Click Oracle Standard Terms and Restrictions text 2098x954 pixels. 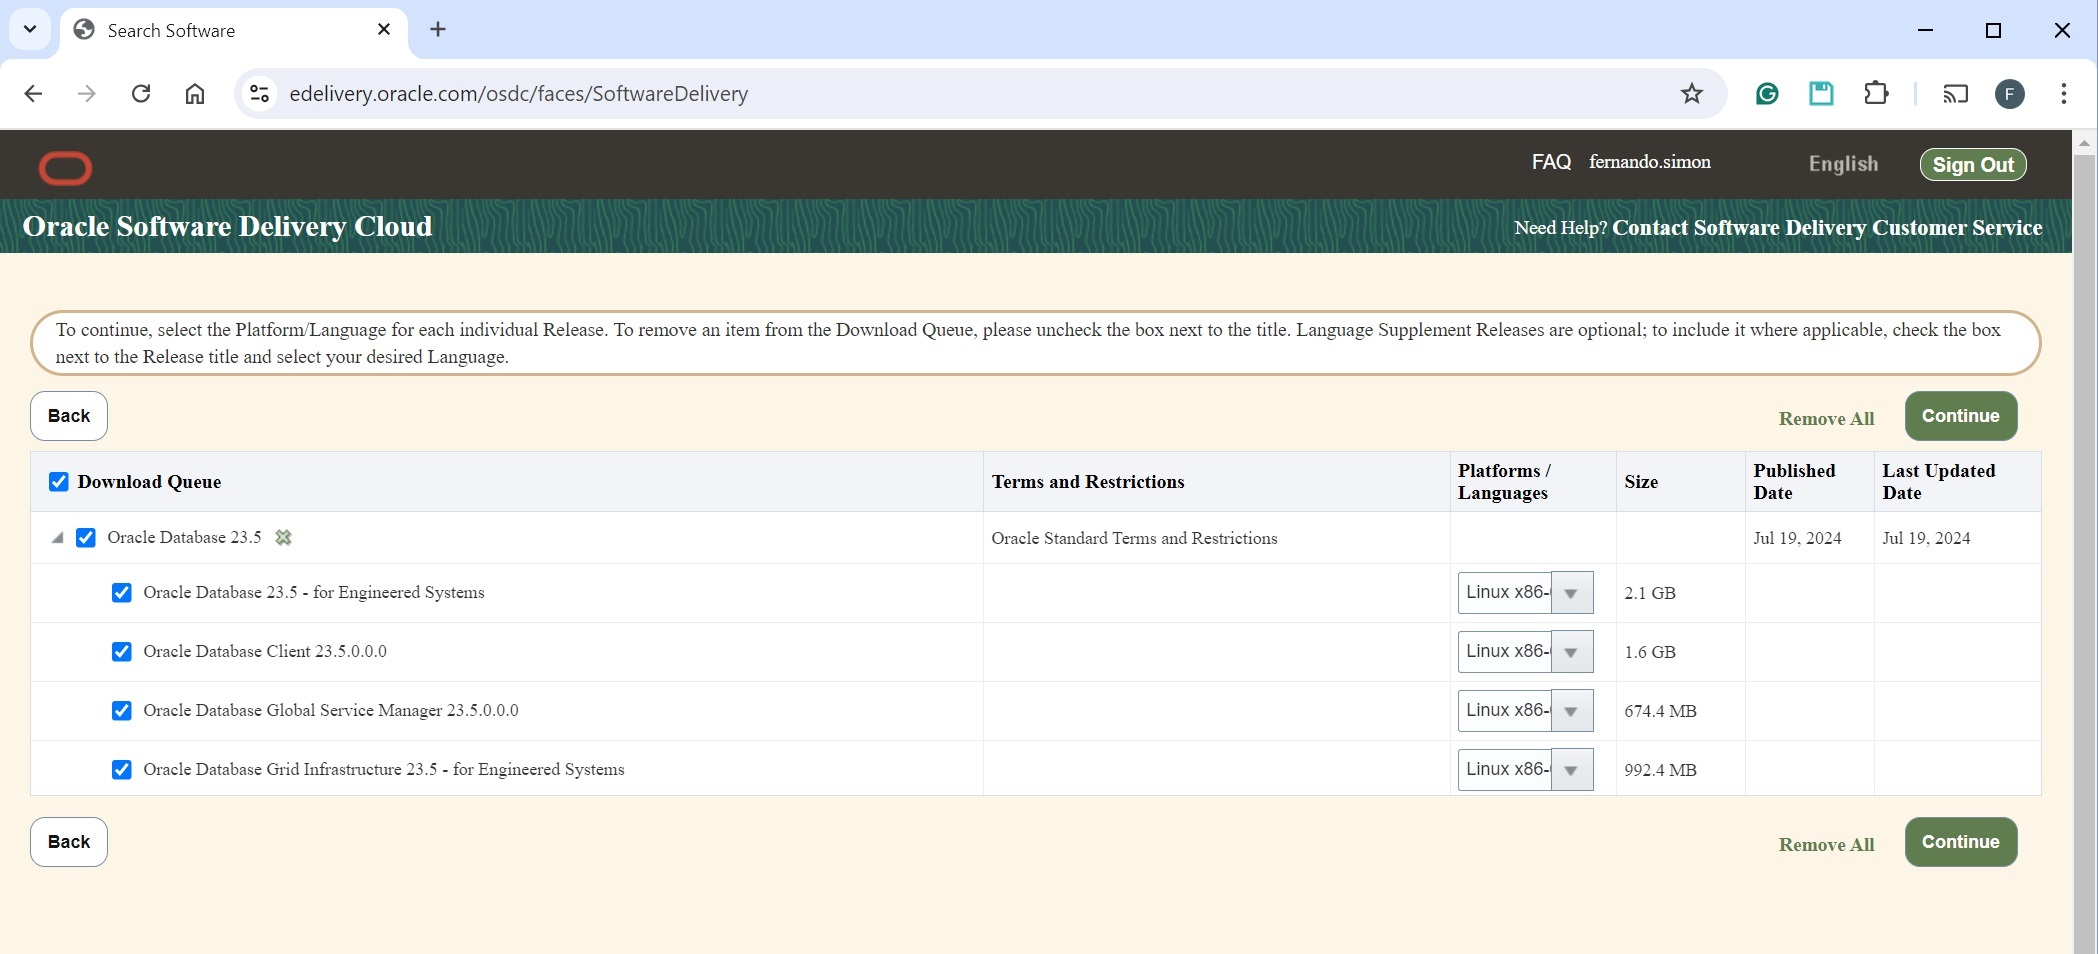[1134, 538]
